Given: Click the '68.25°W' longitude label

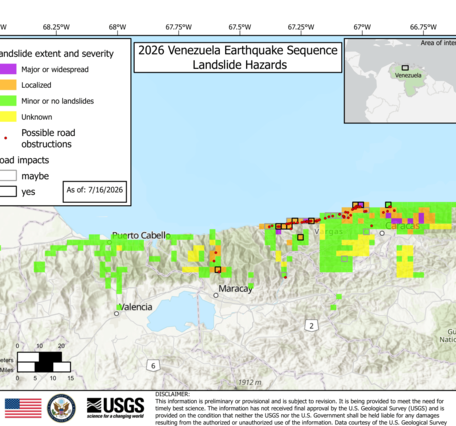Looking at the screenshot, I should [56, 27].
